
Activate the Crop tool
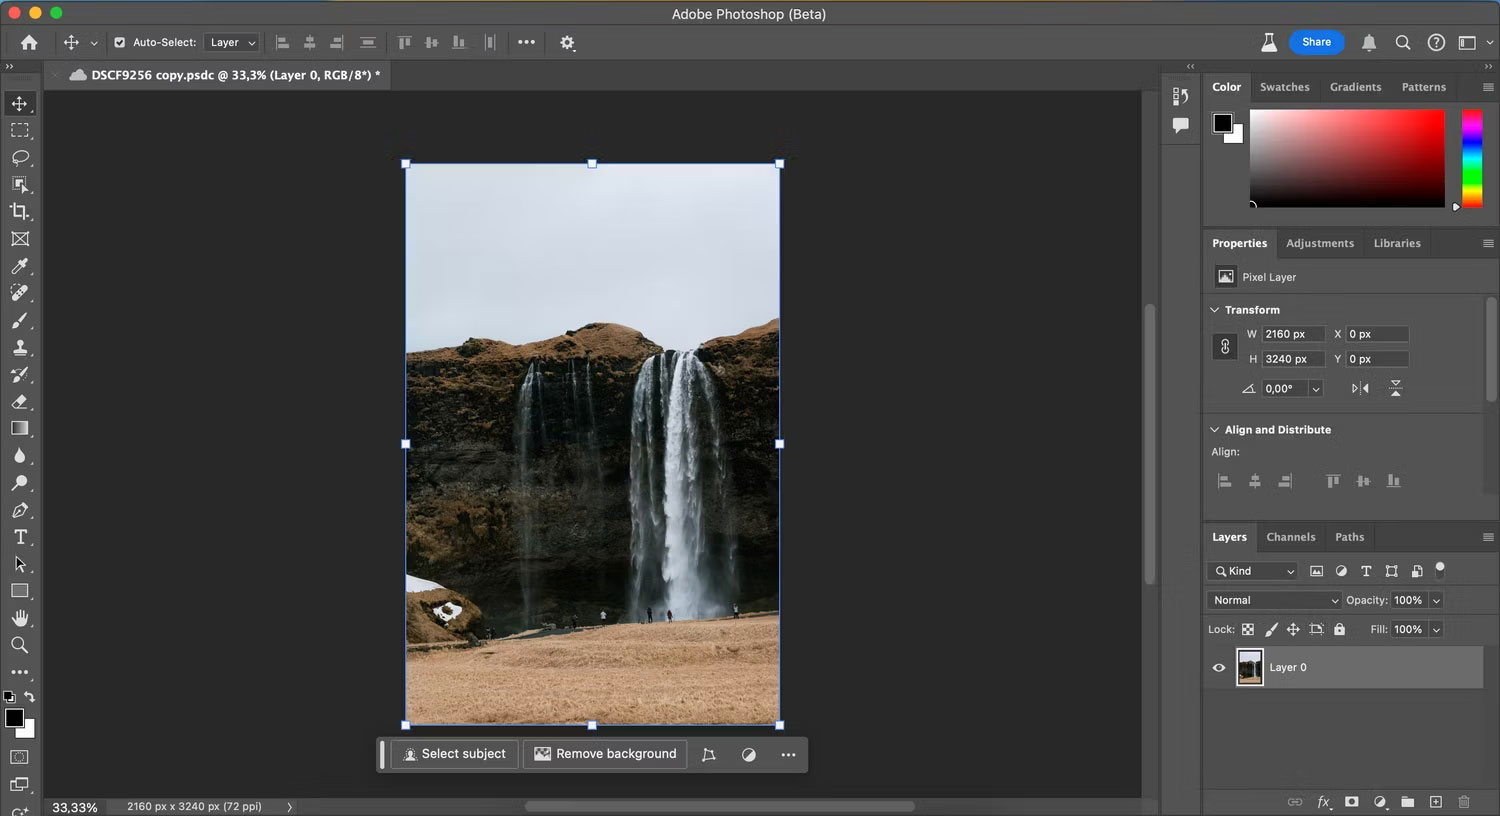point(20,211)
